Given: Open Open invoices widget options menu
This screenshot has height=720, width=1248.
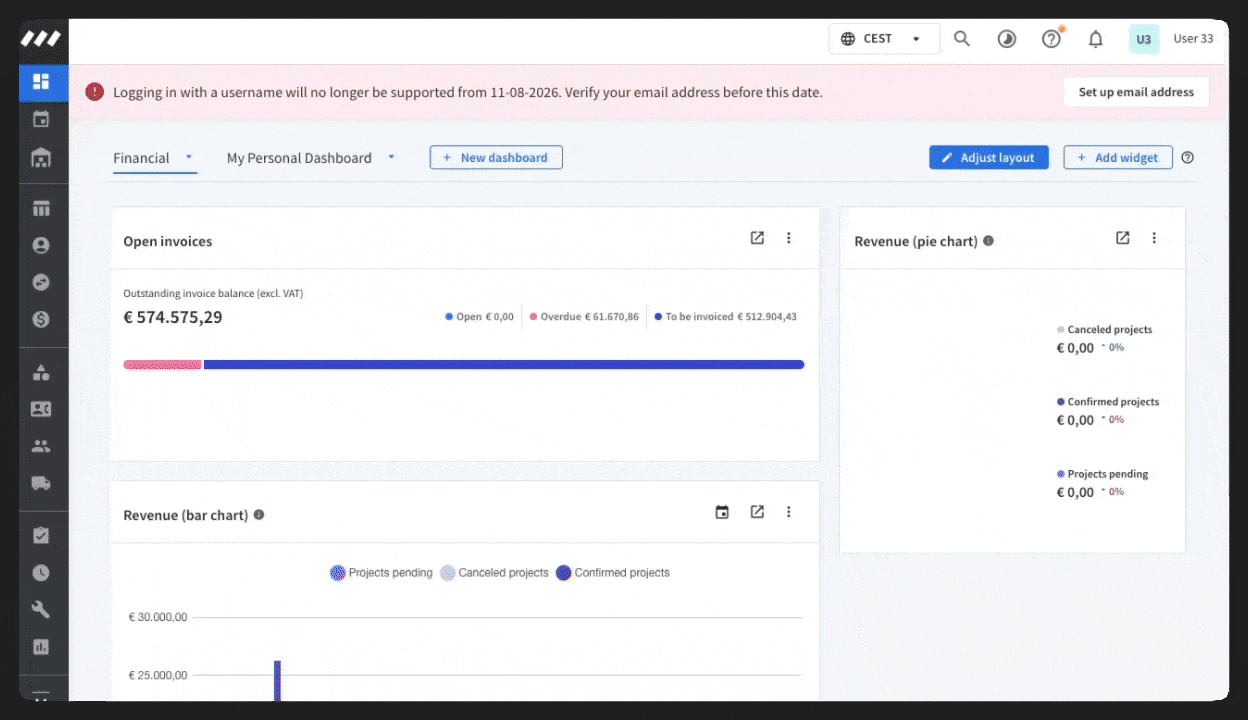Looking at the screenshot, I should point(789,238).
